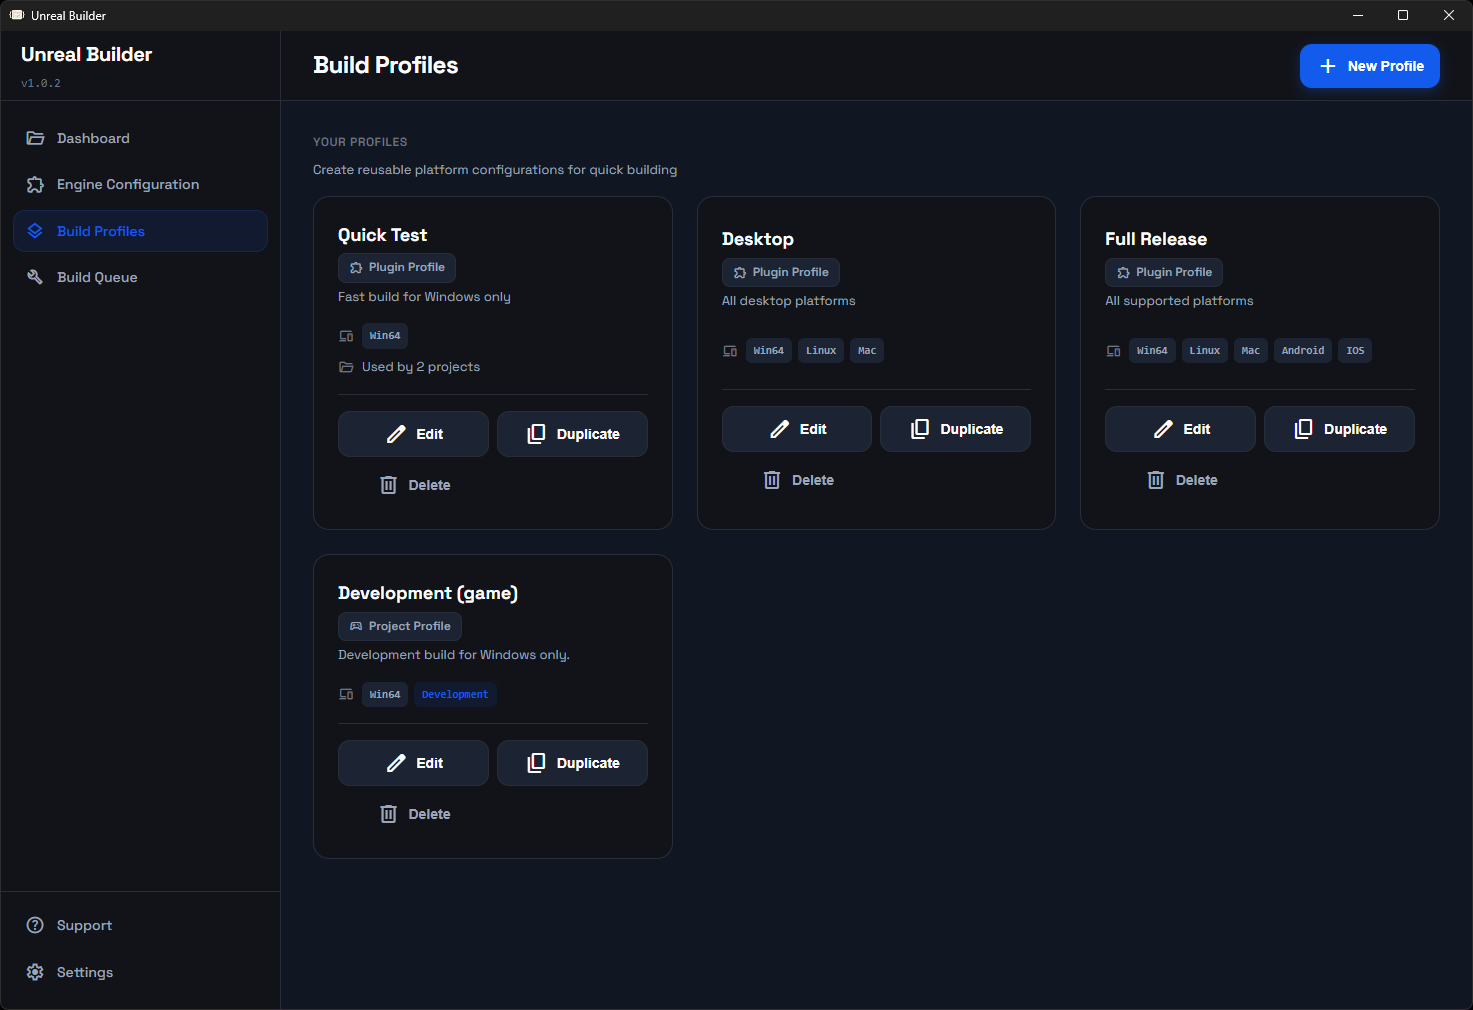
Task: Click the Mac tag in Desktop card
Action: [x=867, y=351]
